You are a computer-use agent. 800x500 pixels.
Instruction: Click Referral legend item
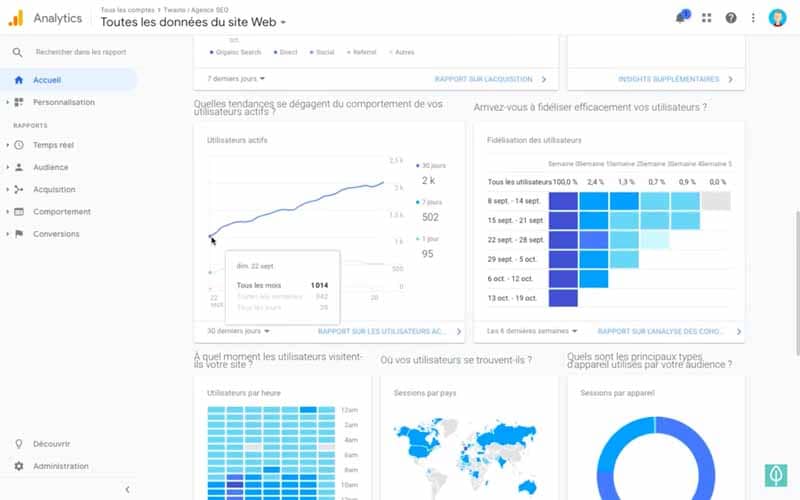pyautogui.click(x=361, y=52)
